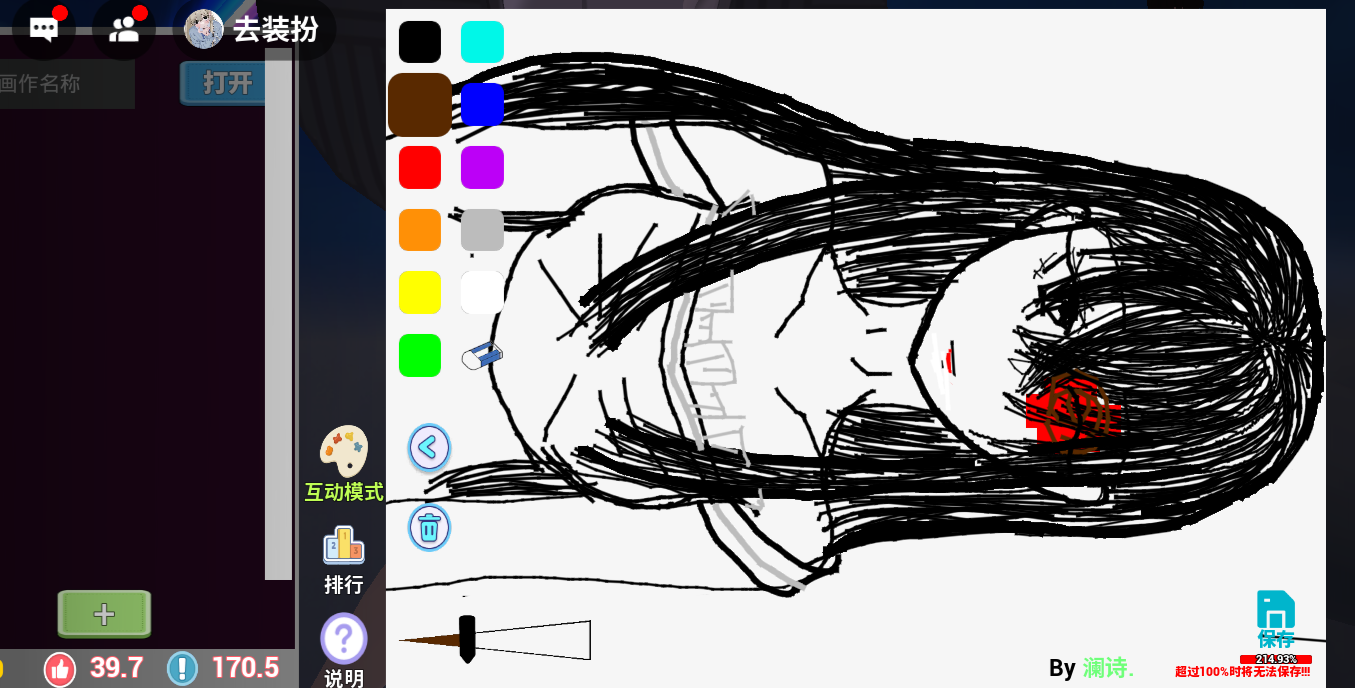Open the palette interactive mode
The height and width of the screenshot is (688, 1355).
click(x=344, y=453)
